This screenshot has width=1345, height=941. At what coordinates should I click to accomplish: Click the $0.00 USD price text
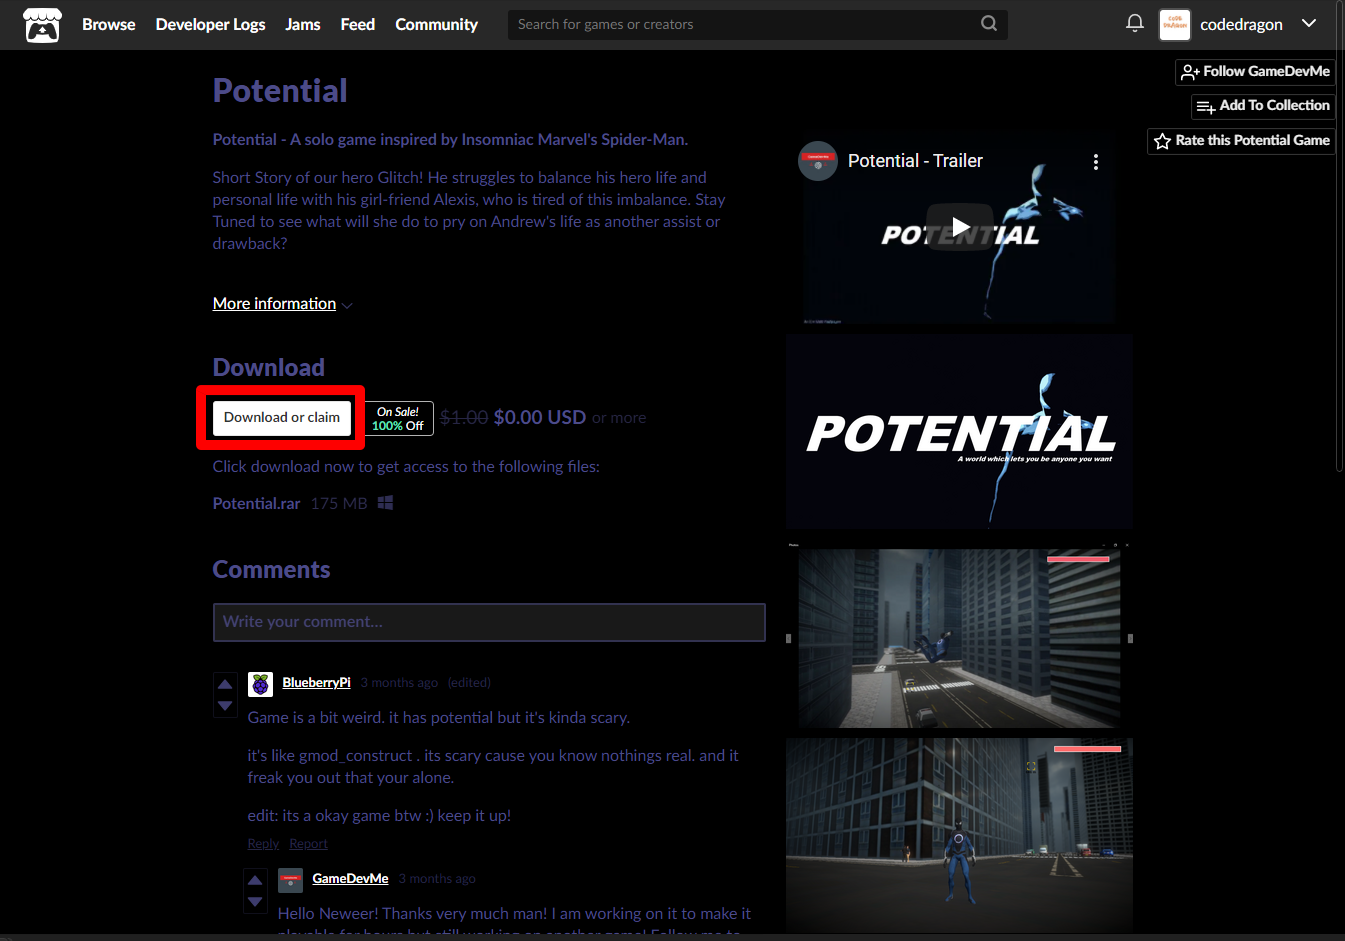(x=540, y=417)
